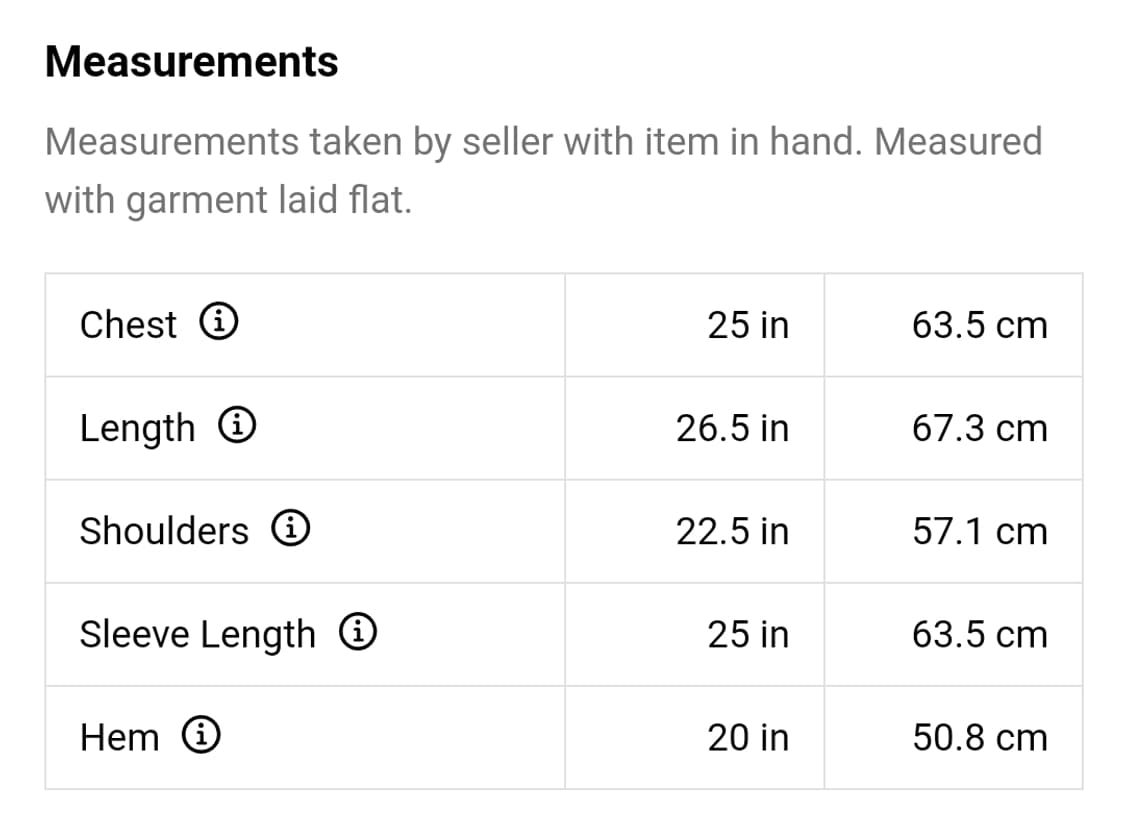1125x820 pixels.
Task: Select the Chest row label
Action: [x=128, y=325]
